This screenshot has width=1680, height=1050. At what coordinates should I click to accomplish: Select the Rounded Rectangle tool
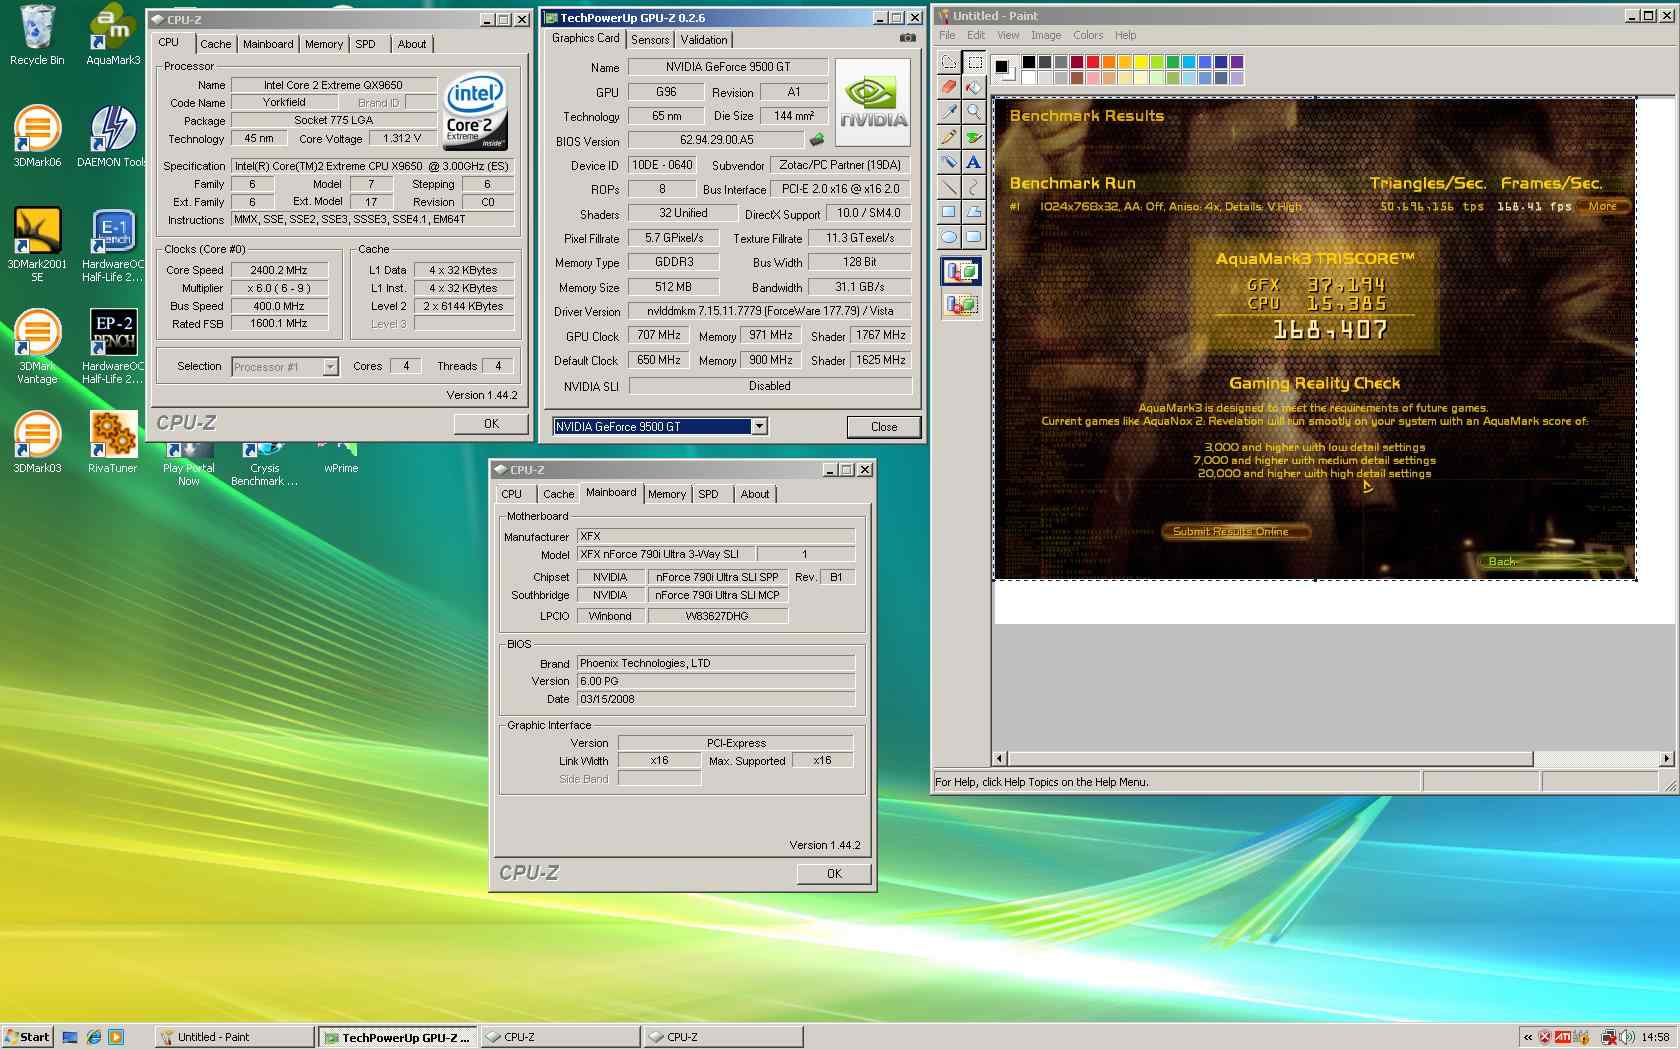coord(974,237)
